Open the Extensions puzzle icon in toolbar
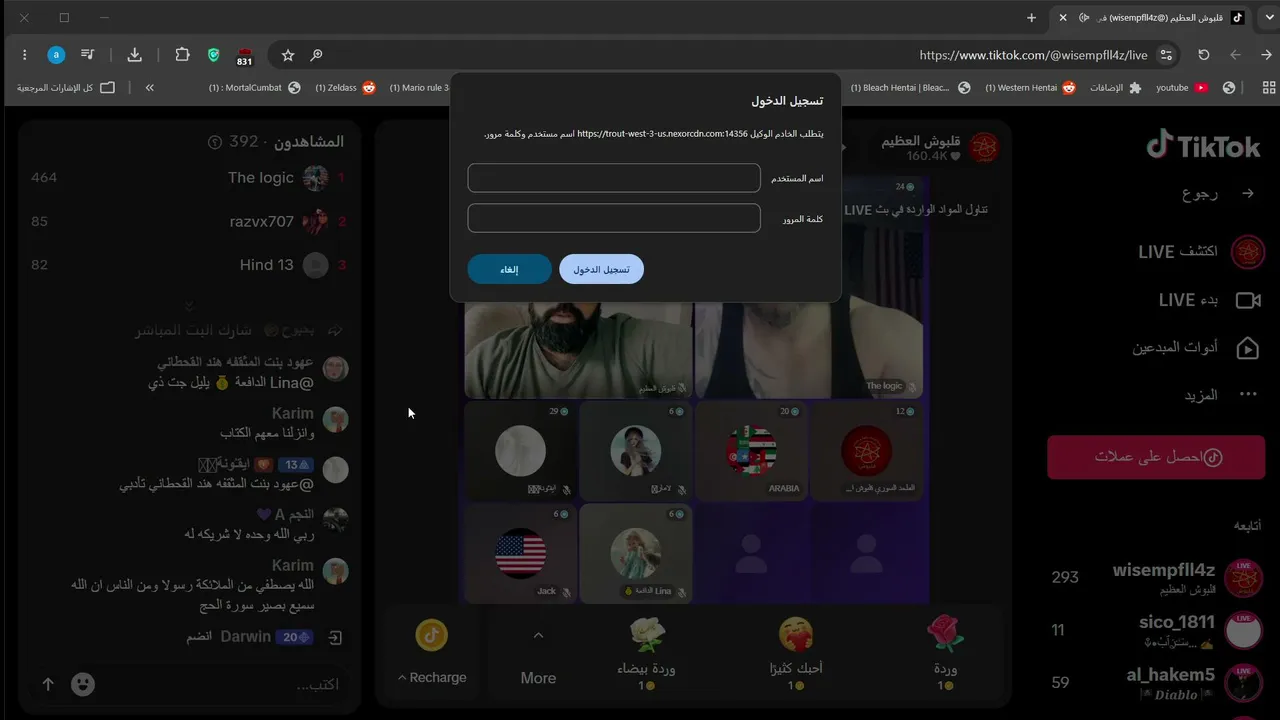Image resolution: width=1280 pixels, height=720 pixels. [x=182, y=55]
